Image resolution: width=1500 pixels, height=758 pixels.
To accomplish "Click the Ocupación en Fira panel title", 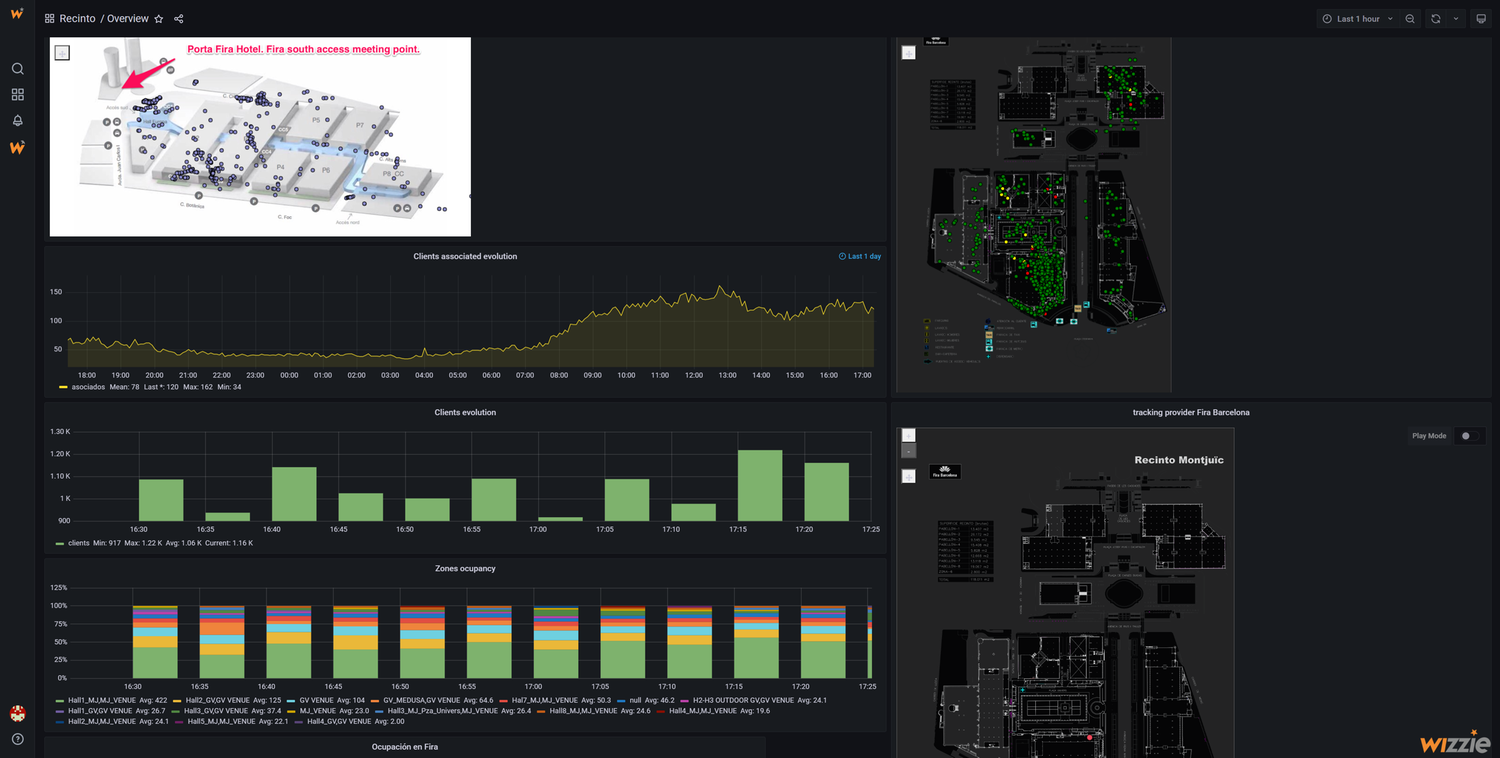I will pos(405,746).
